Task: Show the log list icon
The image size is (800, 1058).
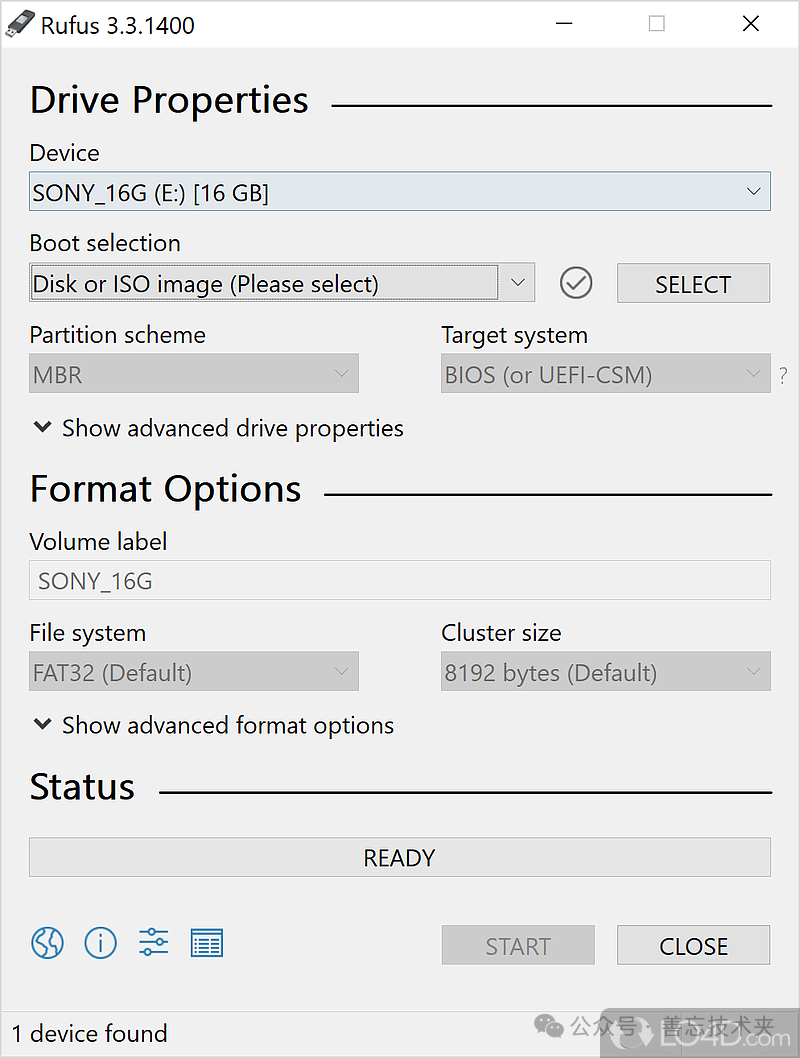Action: [x=206, y=942]
